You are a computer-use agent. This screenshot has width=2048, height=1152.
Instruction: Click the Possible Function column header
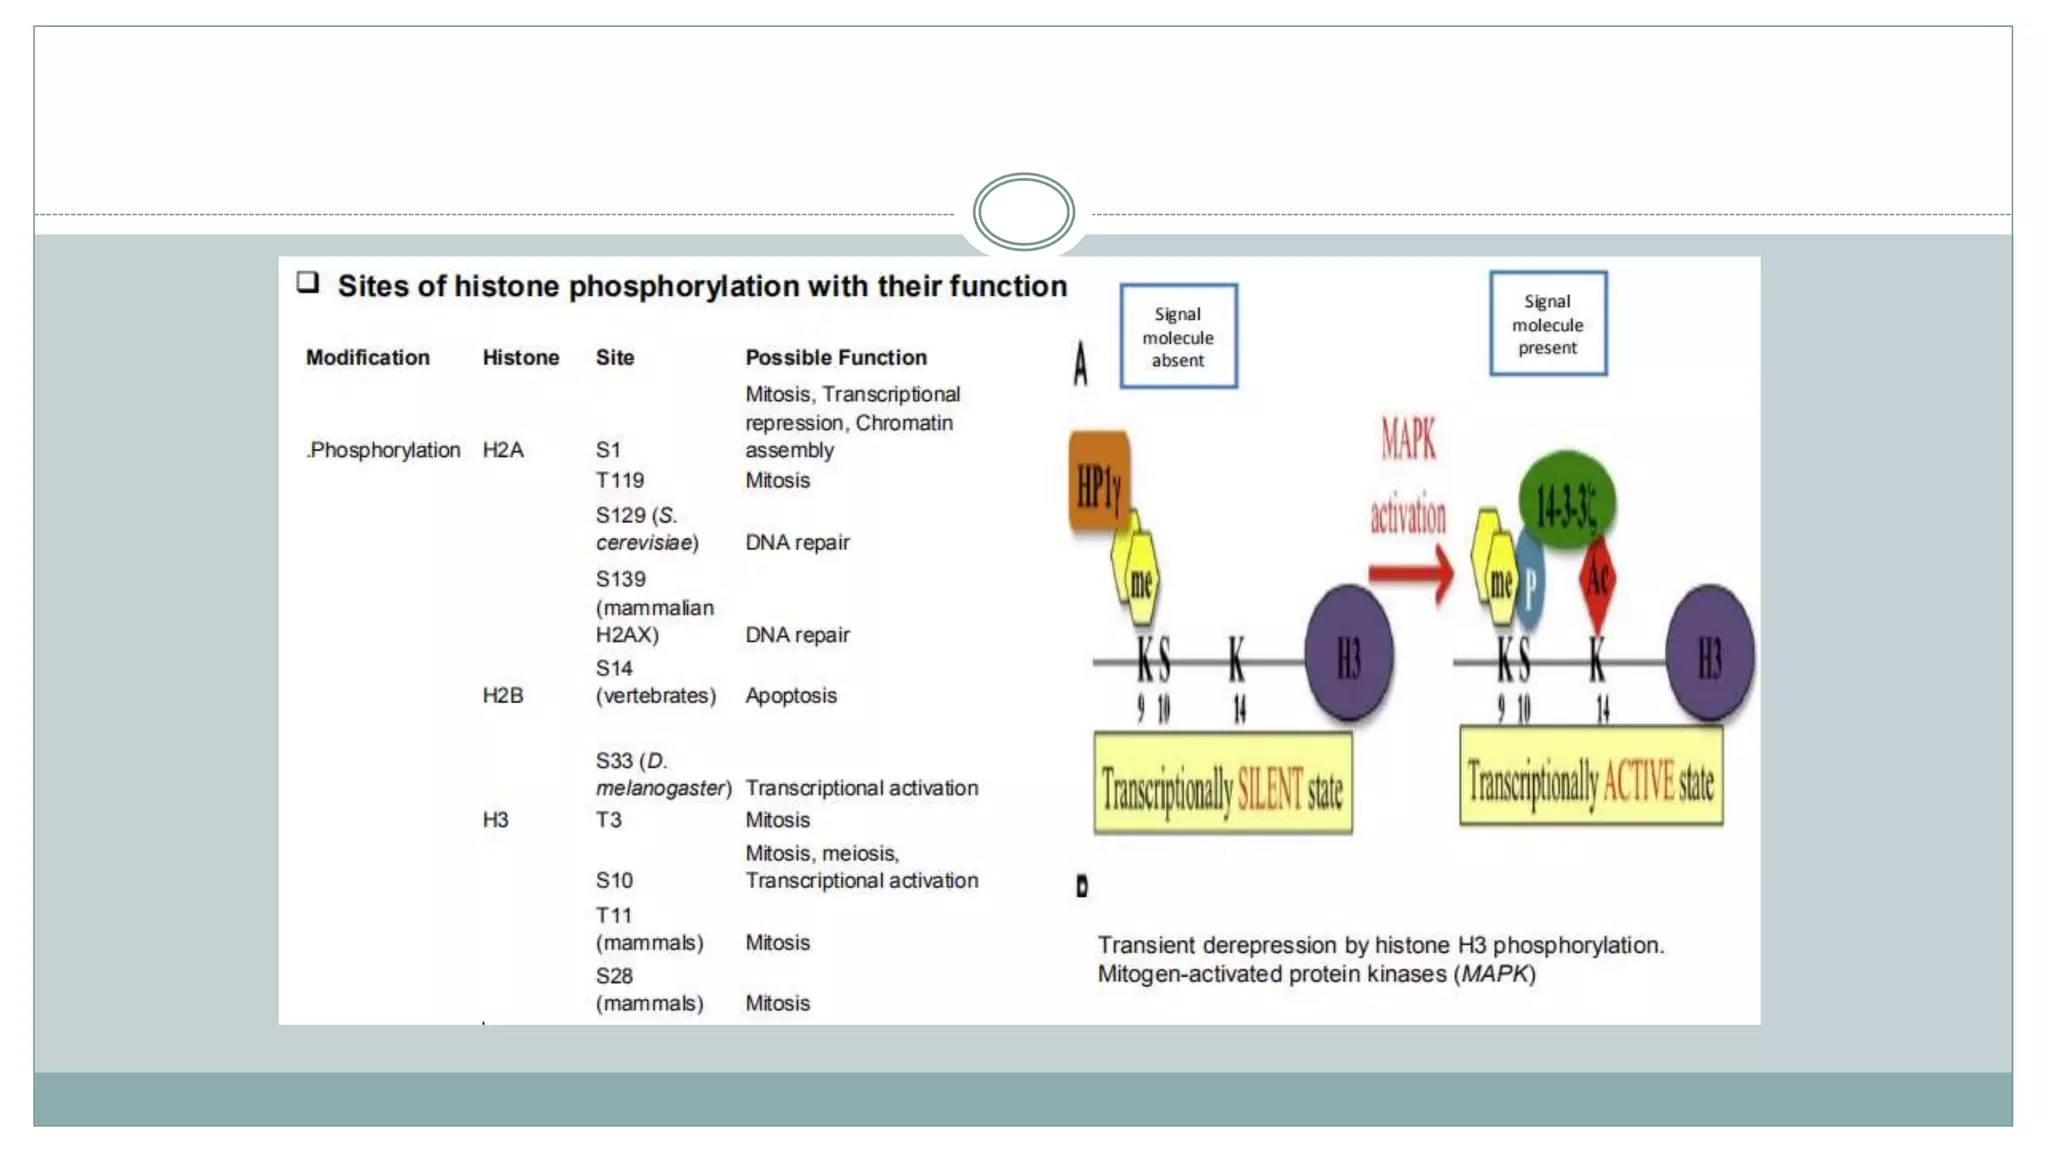click(x=835, y=357)
